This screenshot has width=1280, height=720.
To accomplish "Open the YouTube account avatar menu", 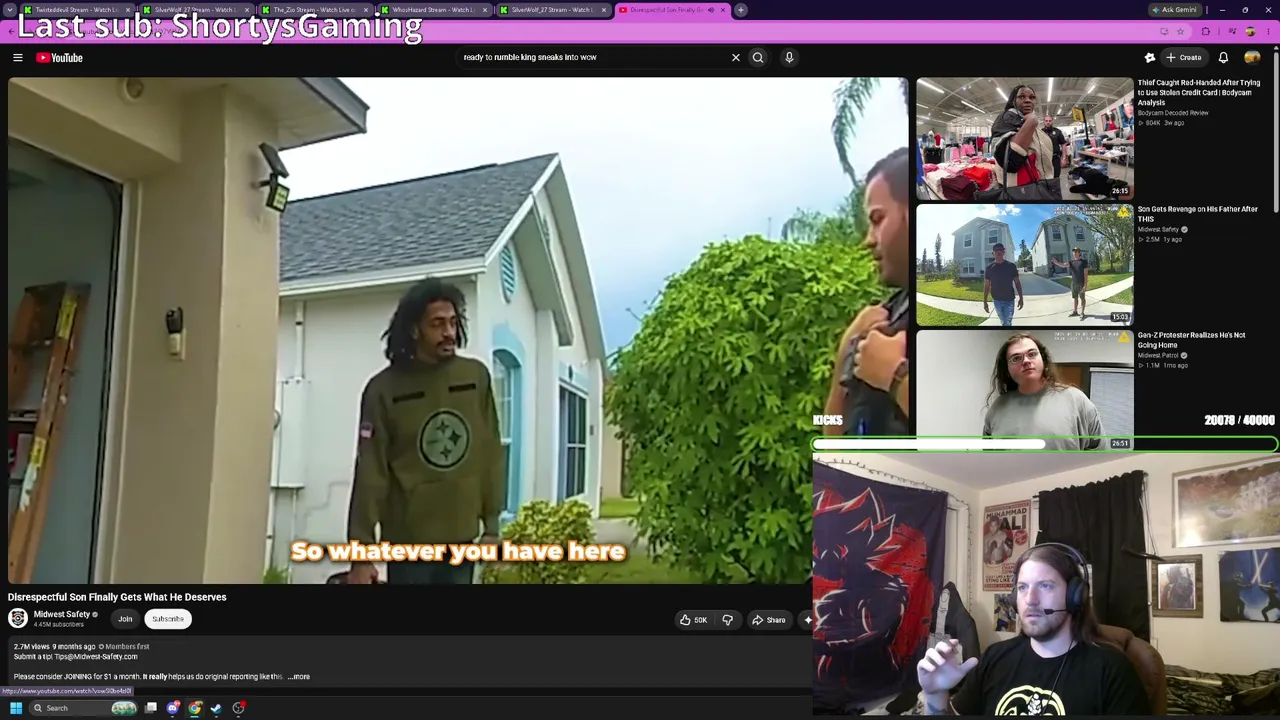I will pyautogui.click(x=1252, y=58).
